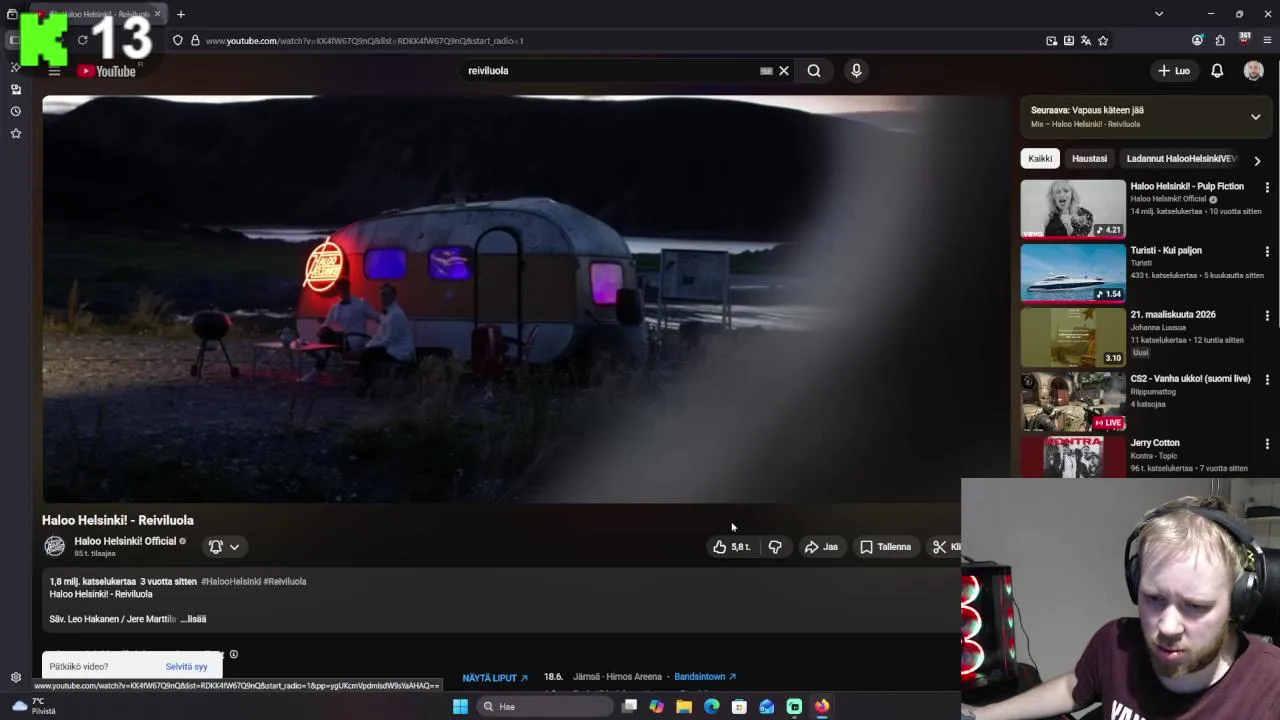Open the list all tabs dropdown arrow
This screenshot has width=1280, height=720.
(1159, 14)
